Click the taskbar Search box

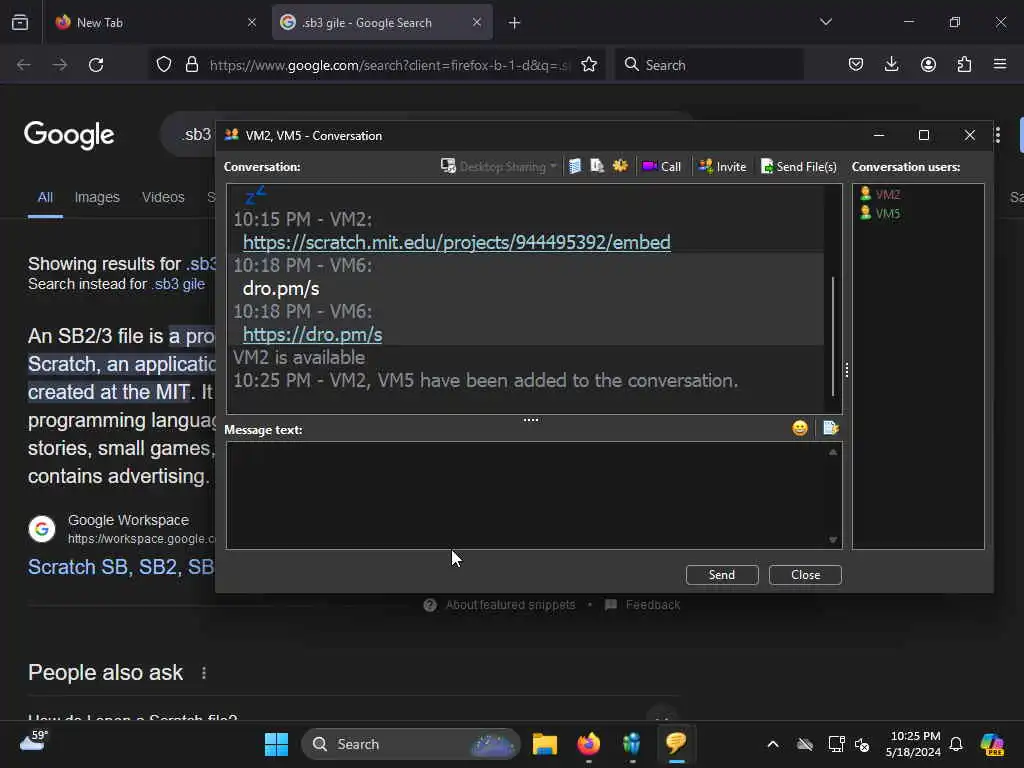click(x=411, y=744)
